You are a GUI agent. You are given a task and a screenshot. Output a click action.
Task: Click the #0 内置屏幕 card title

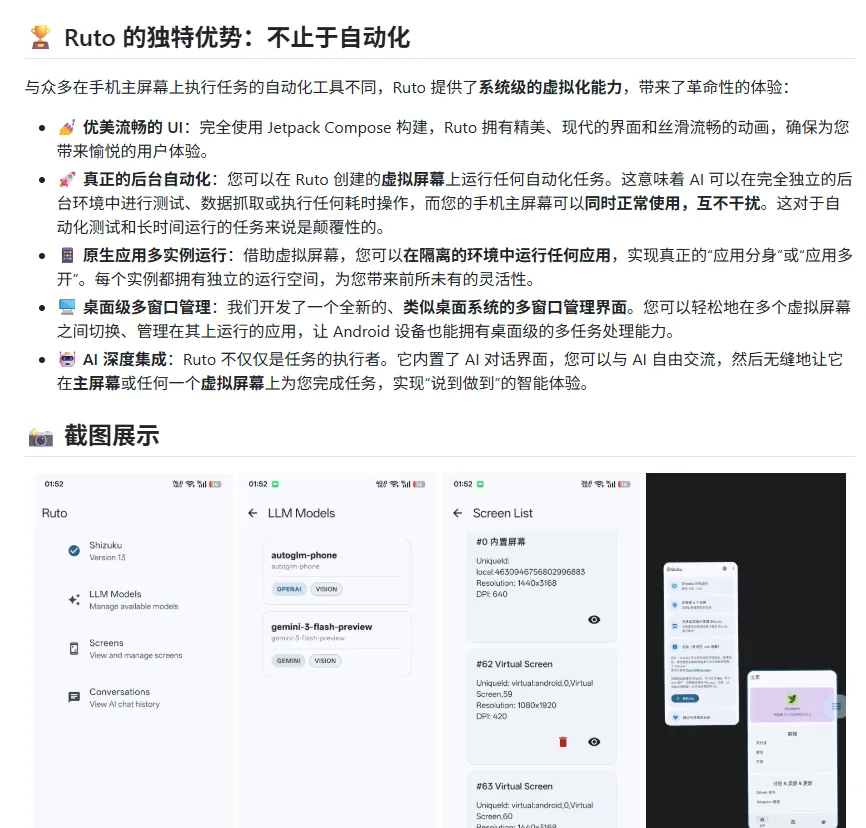tap(501, 542)
